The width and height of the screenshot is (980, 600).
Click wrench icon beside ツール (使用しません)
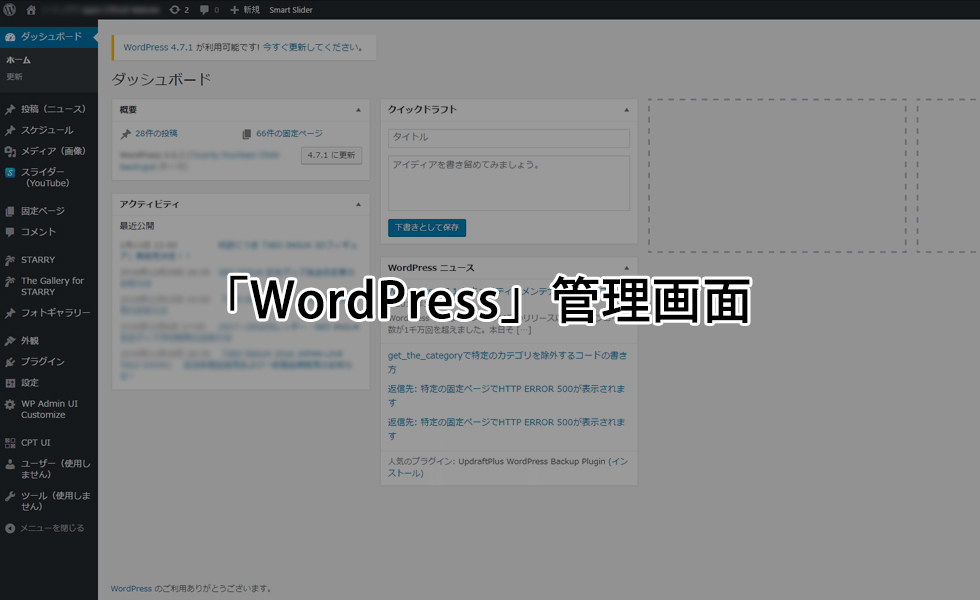pyautogui.click(x=10, y=496)
